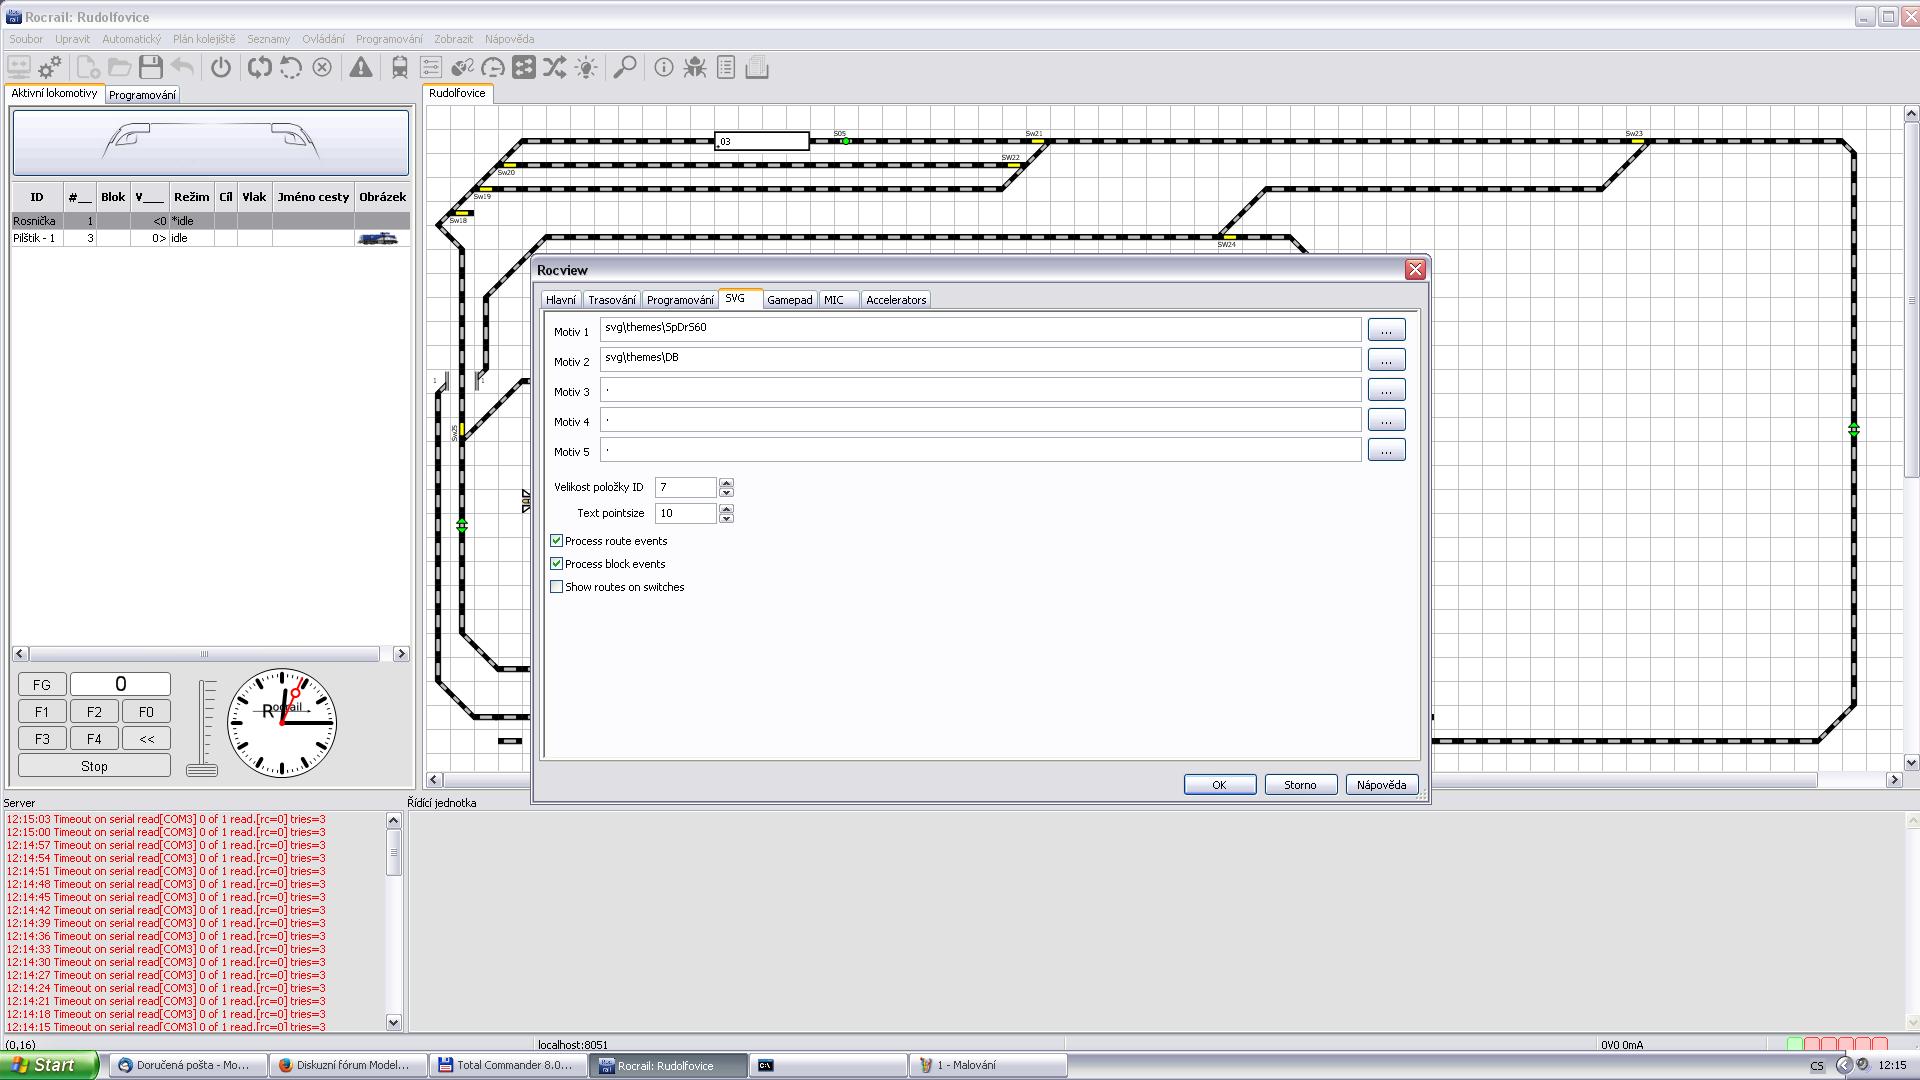The width and height of the screenshot is (1920, 1080).
Task: Click the Motiv 1 path input field
Action: [980, 329]
